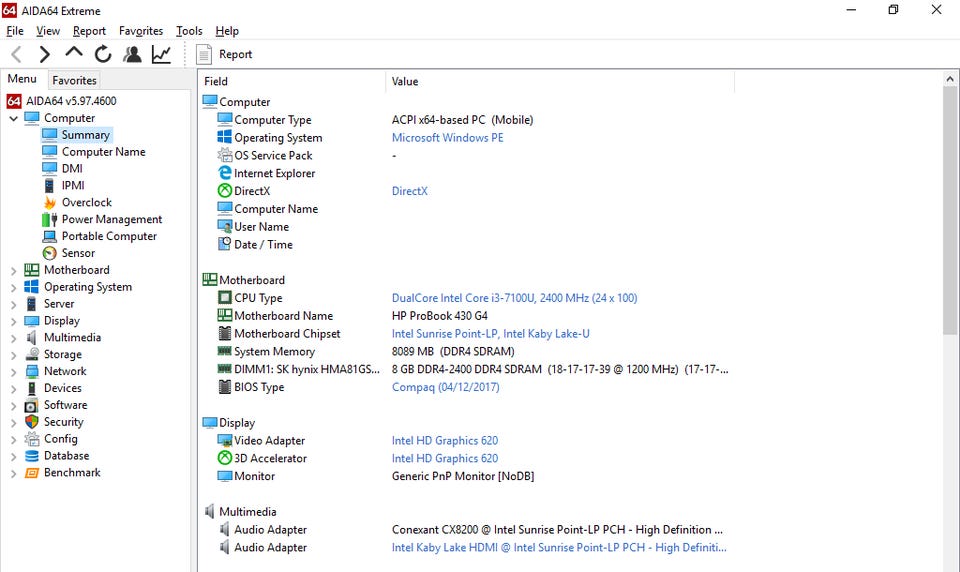960x572 pixels.
Task: Click the Date / Time clock icon
Action: point(225,244)
